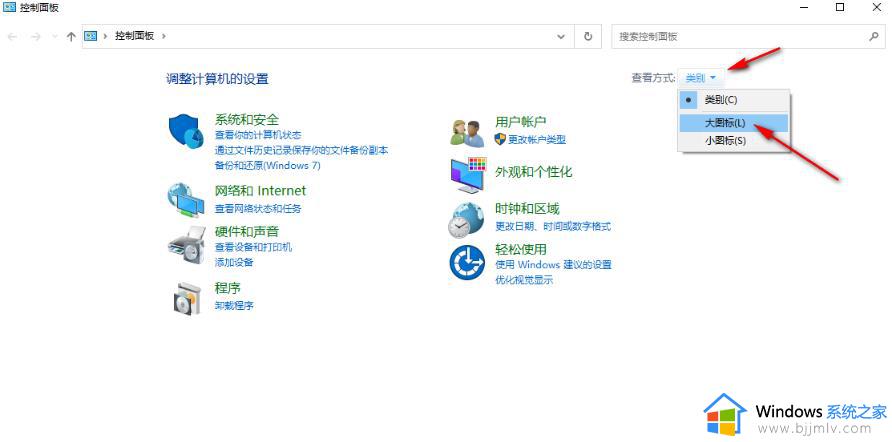Click the UAC shield beside 更改帐户类型

click(x=500, y=139)
